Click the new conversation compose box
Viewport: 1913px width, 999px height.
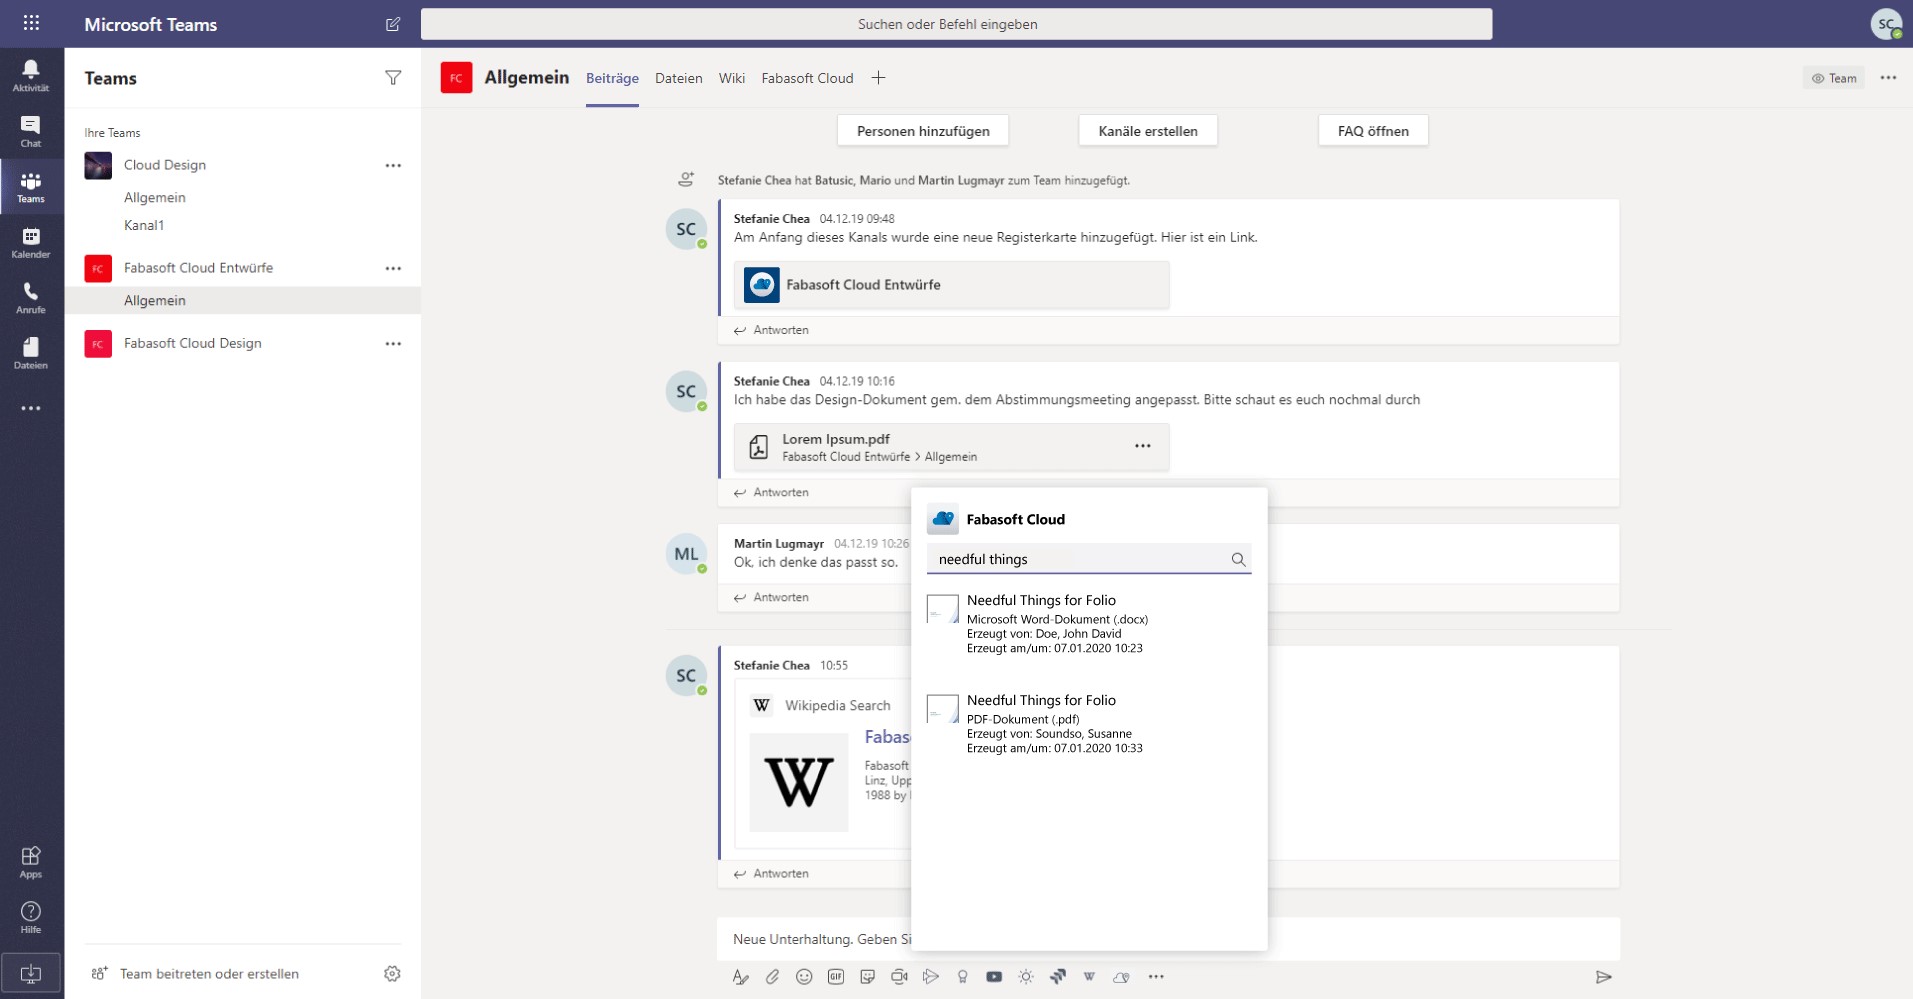click(x=1168, y=939)
